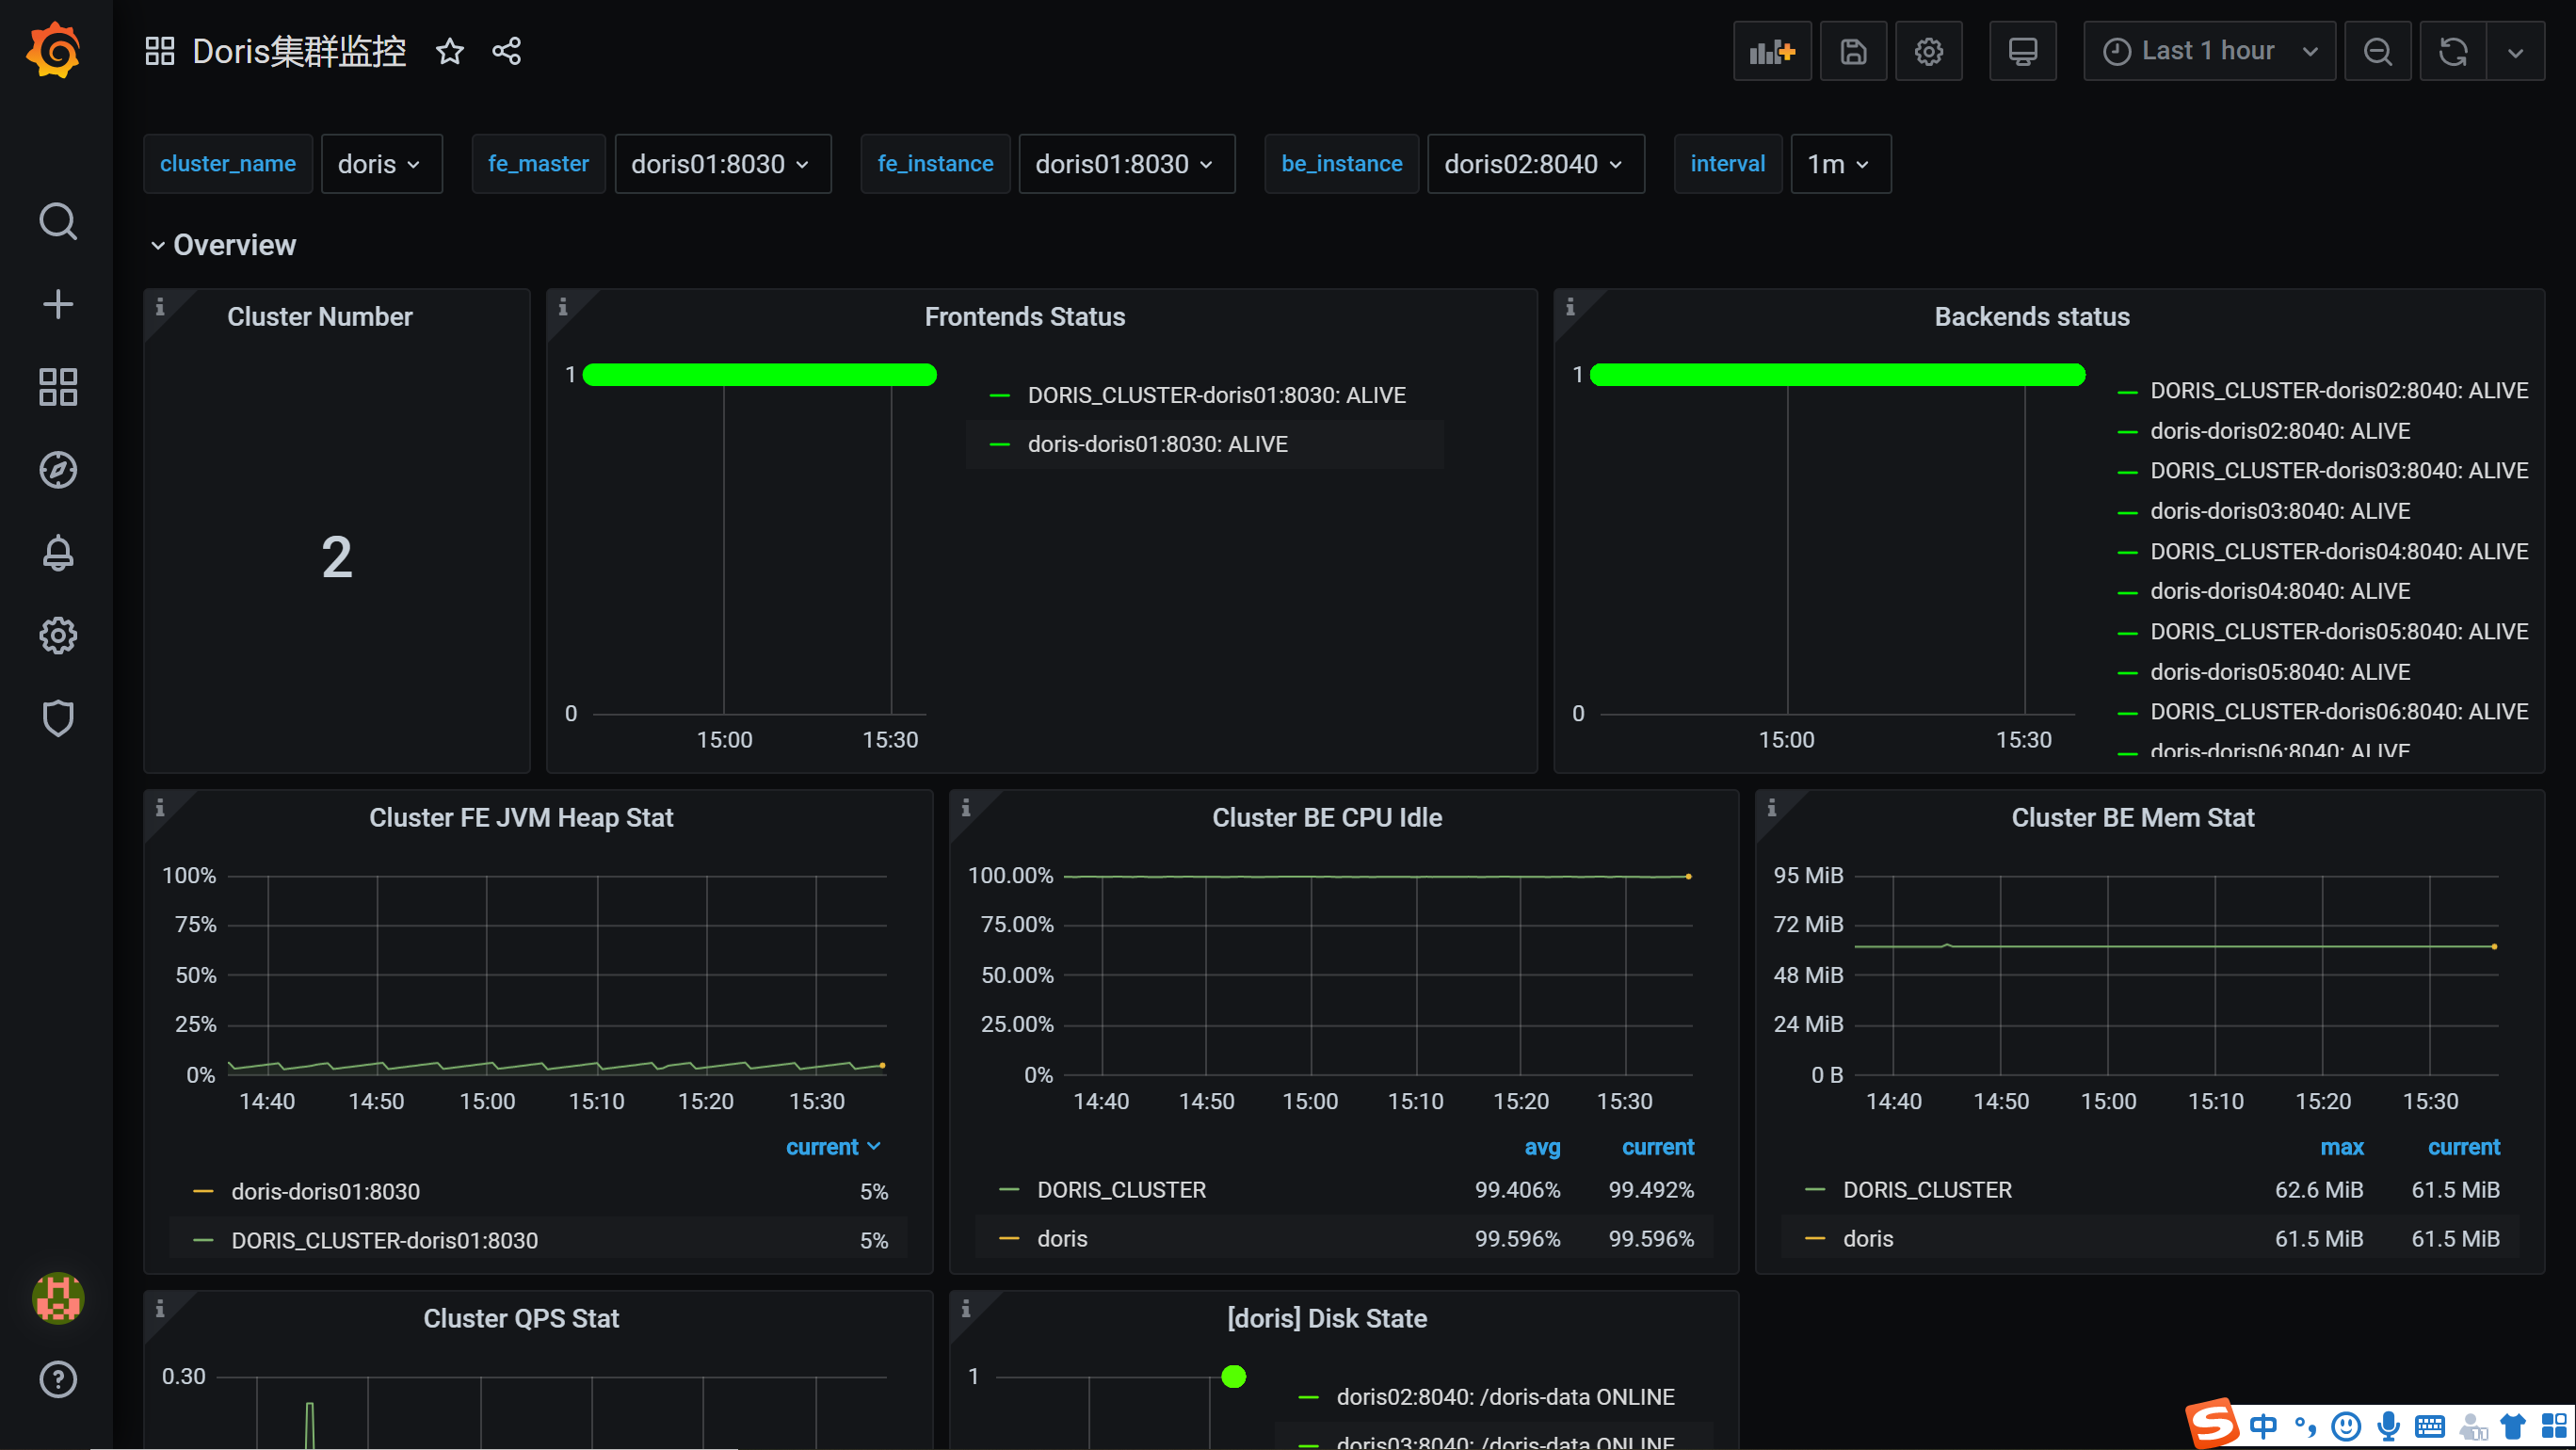Toggle doris series in BE Mem Stat legend
The height and width of the screenshot is (1450, 2576).
tap(1867, 1239)
